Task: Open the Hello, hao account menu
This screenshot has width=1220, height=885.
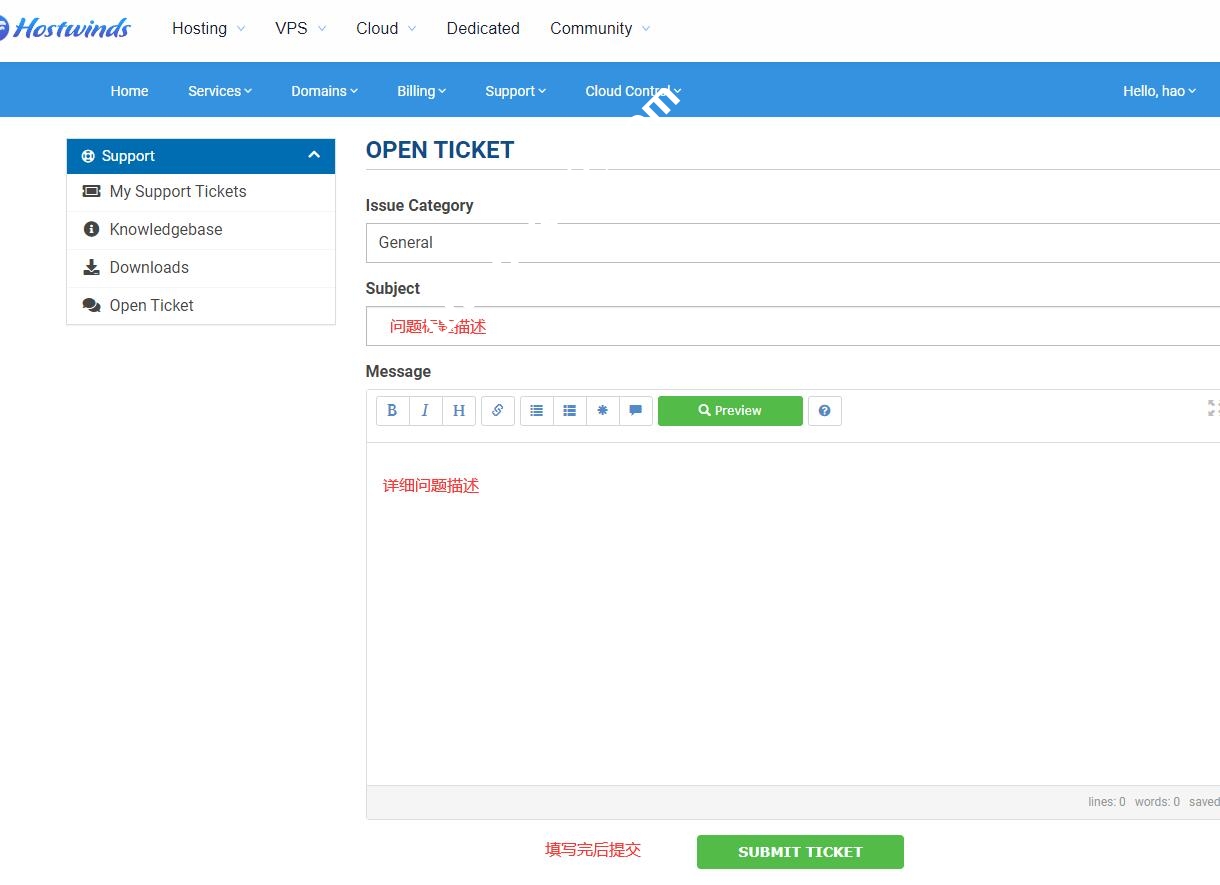Action: tap(1158, 91)
